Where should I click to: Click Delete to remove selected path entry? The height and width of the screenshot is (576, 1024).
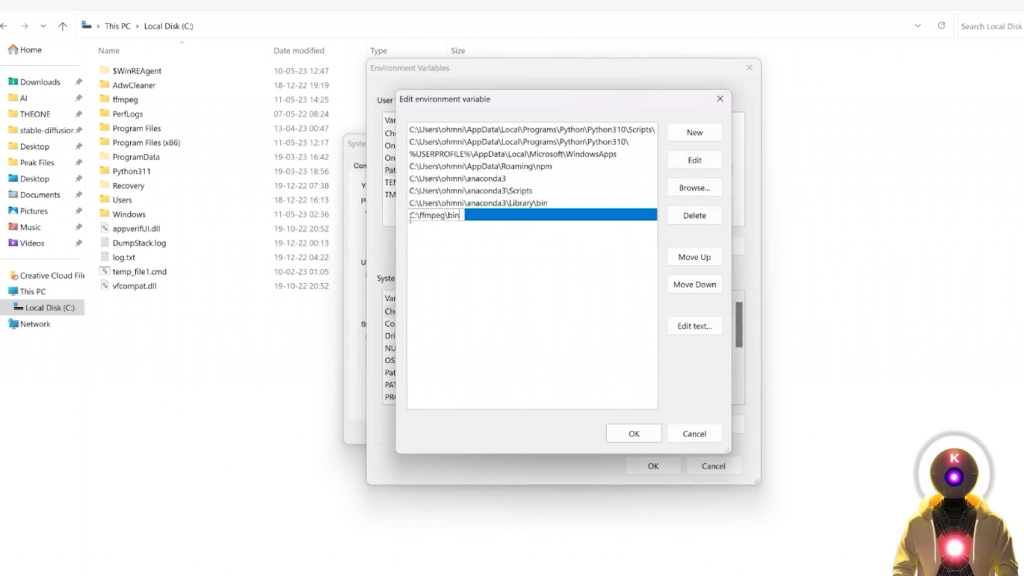tap(694, 216)
